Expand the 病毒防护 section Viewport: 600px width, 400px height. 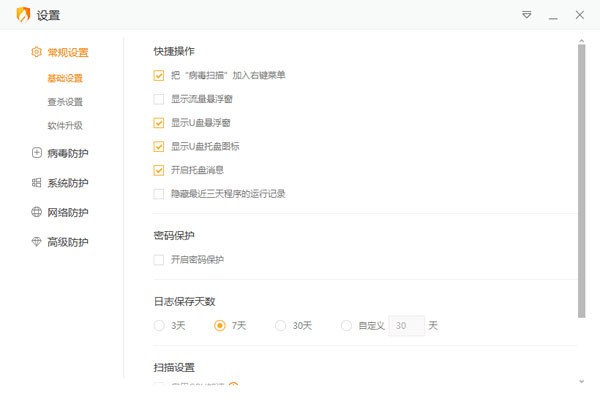coord(68,153)
